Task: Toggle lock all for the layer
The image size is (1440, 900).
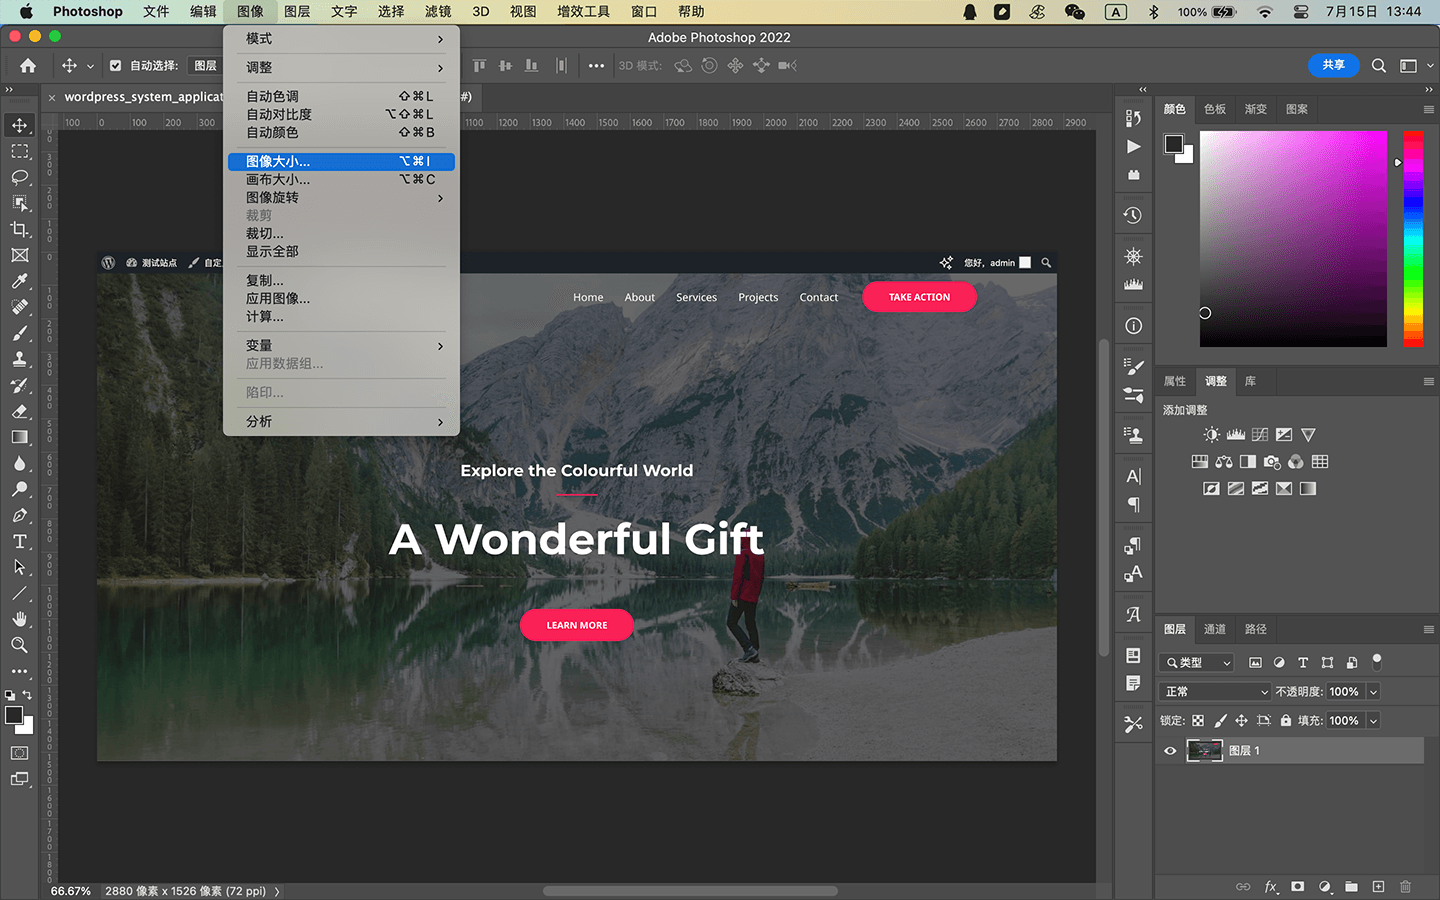Action: [1286, 720]
